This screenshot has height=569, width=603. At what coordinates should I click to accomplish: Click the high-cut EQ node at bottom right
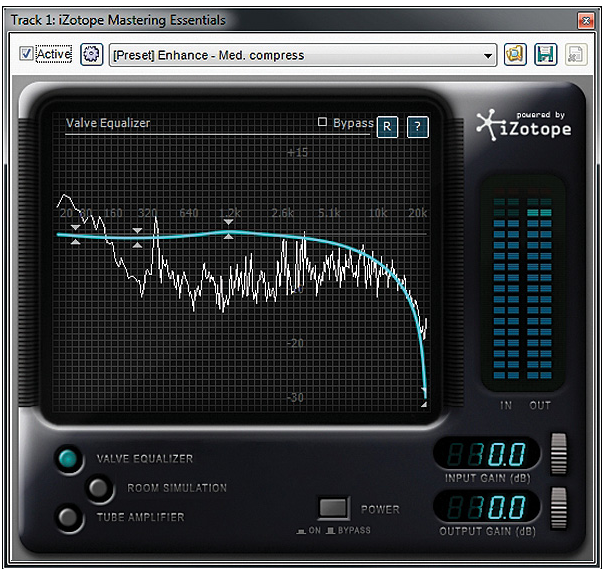(x=424, y=398)
